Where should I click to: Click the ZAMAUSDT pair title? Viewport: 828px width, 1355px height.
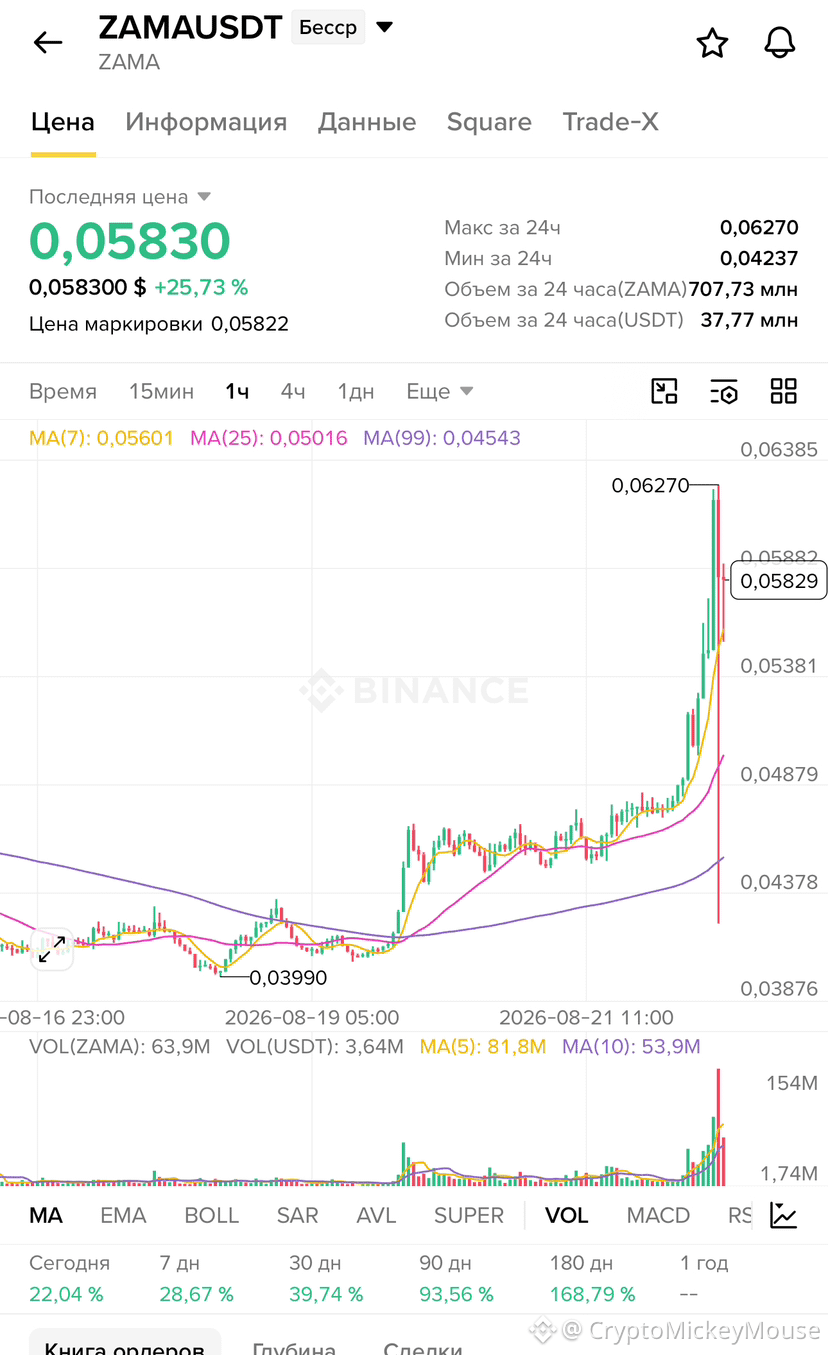click(190, 27)
